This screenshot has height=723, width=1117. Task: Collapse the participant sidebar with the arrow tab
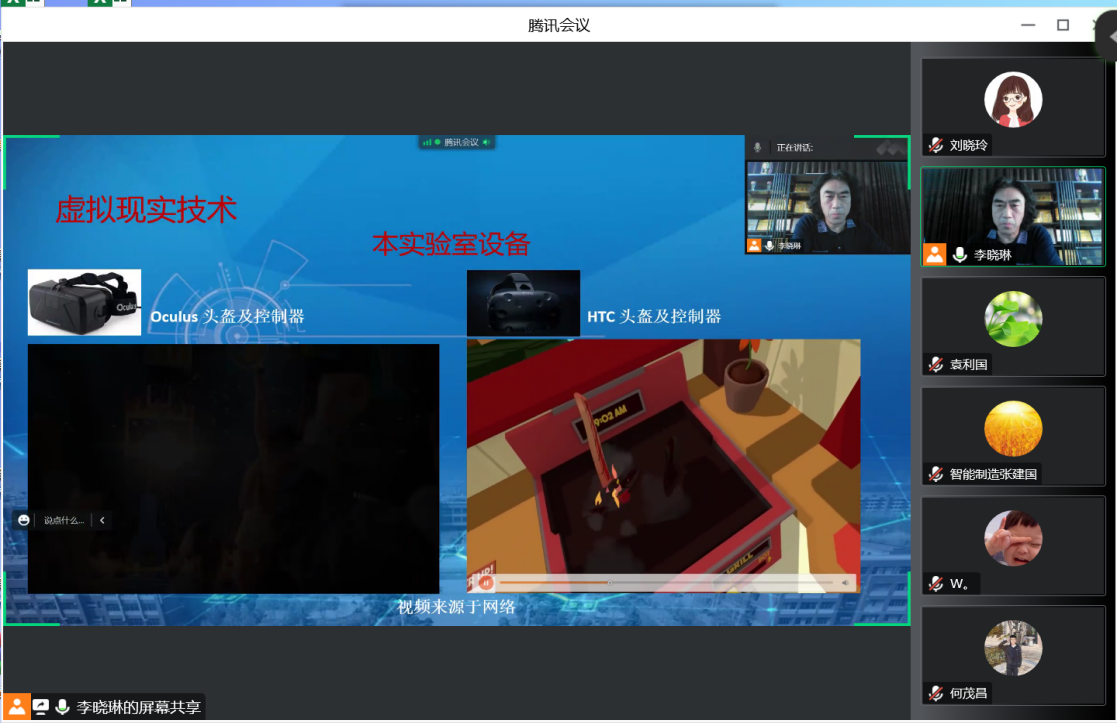click(1107, 36)
